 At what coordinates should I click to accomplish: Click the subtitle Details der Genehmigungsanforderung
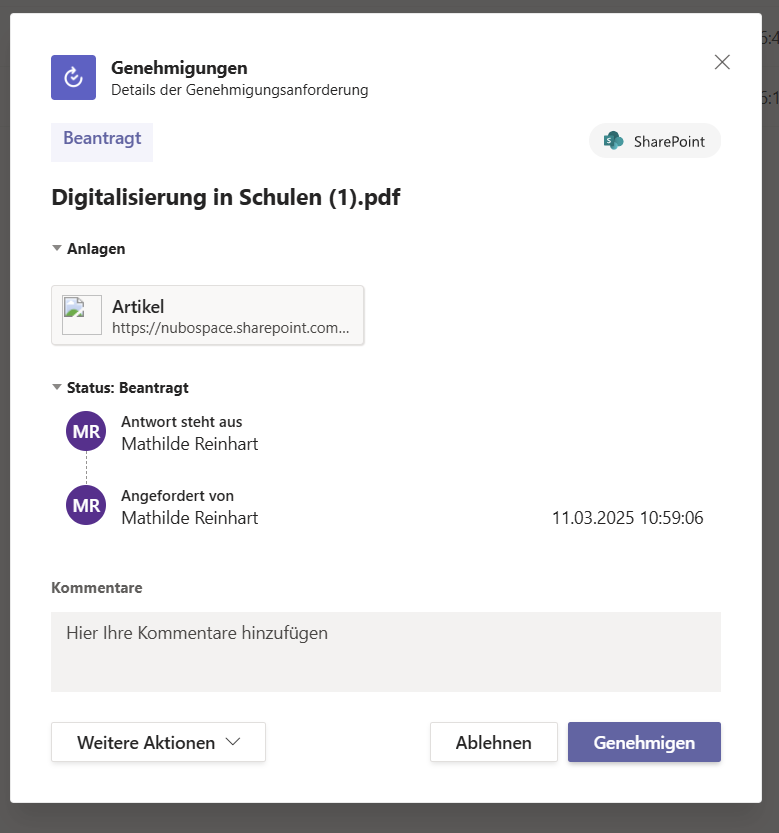[240, 90]
